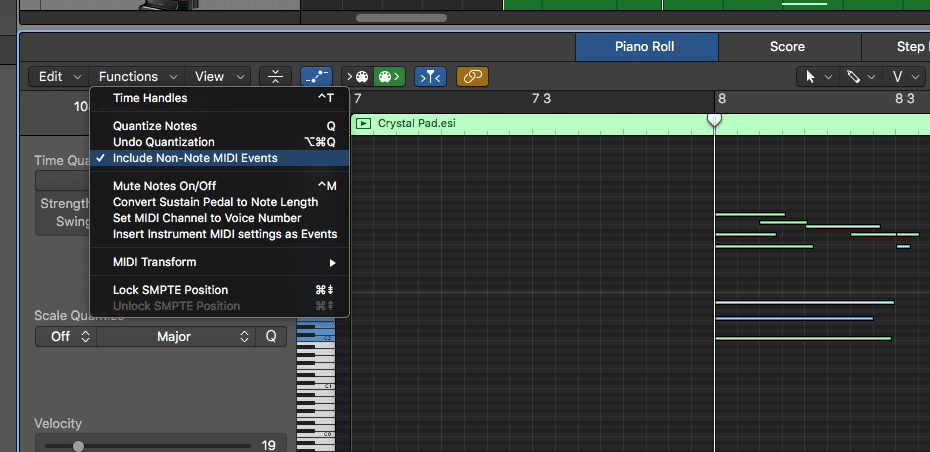
Task: Toggle the Automation curve display button
Action: click(316, 76)
